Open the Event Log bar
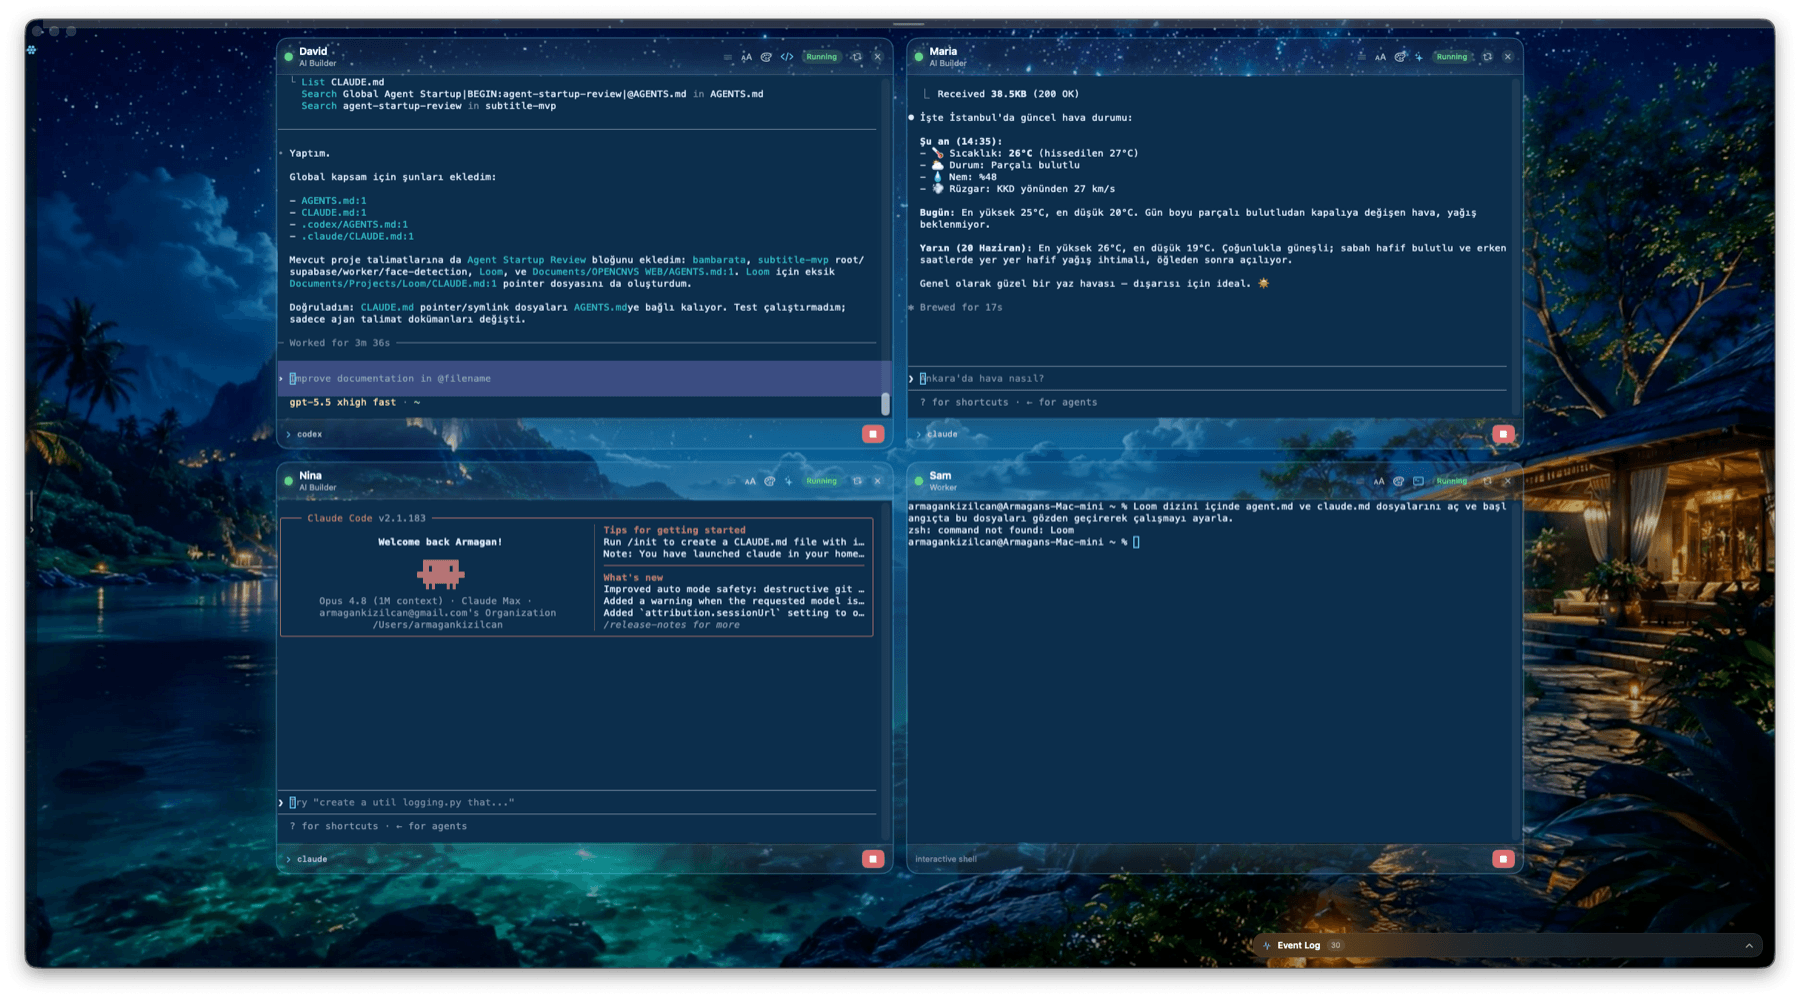Viewport: 1800px width, 999px height. pyautogui.click(x=1507, y=946)
